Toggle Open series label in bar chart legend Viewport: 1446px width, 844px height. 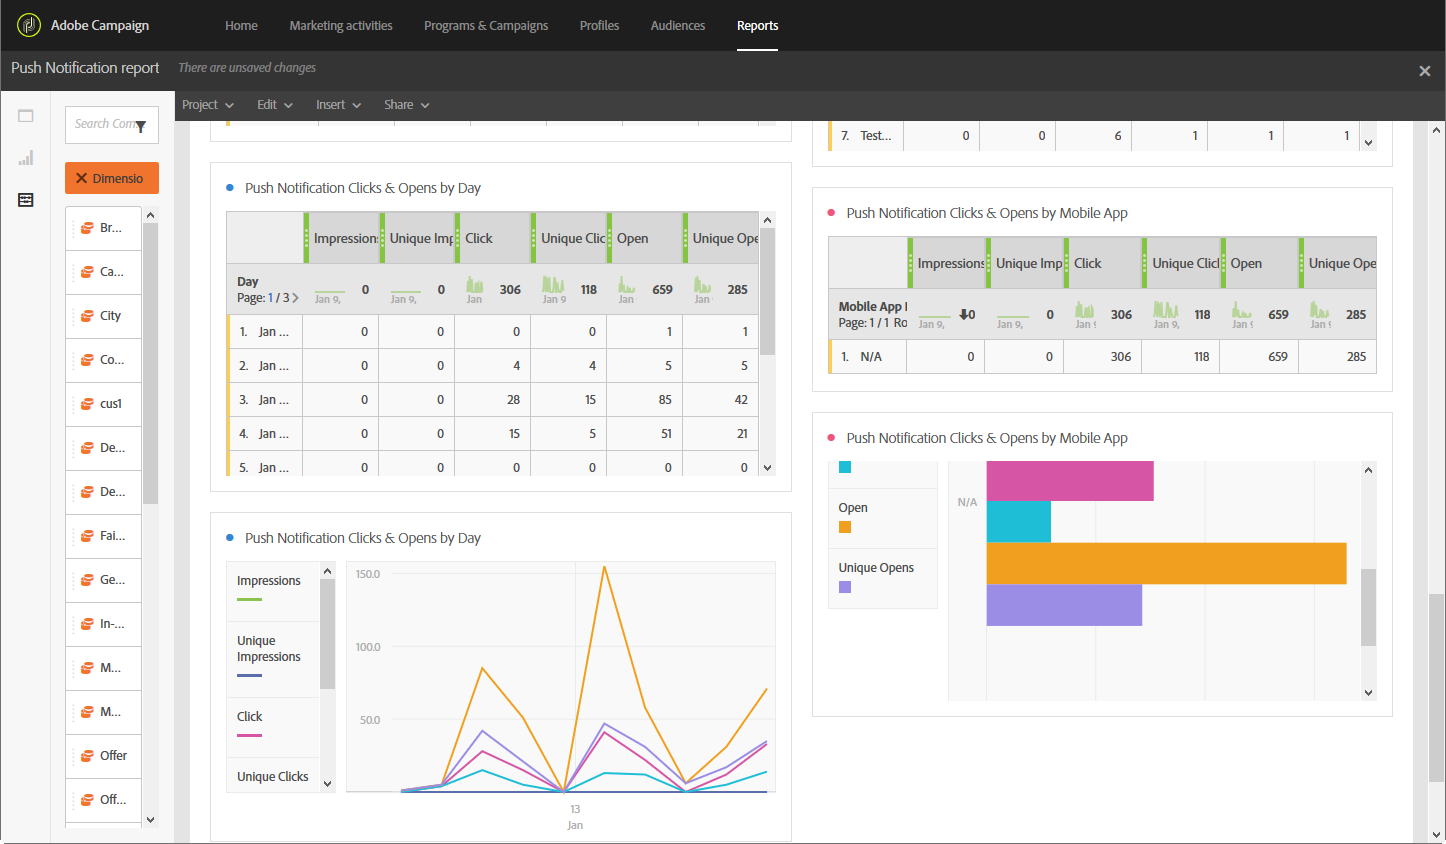[x=853, y=508]
